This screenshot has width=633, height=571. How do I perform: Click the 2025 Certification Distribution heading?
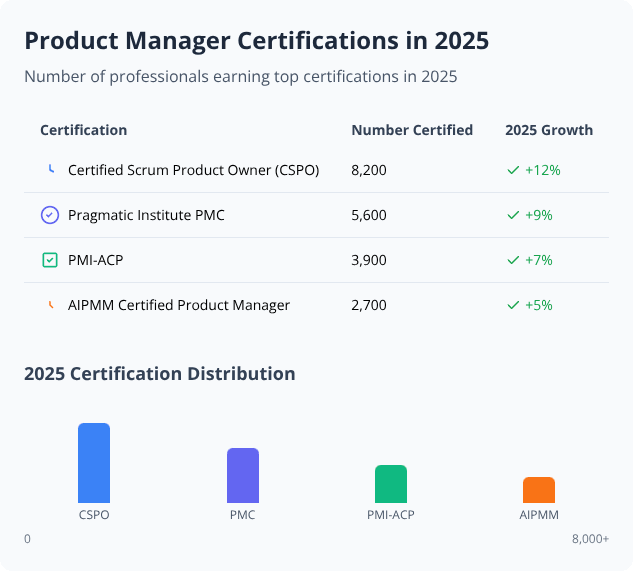[160, 374]
